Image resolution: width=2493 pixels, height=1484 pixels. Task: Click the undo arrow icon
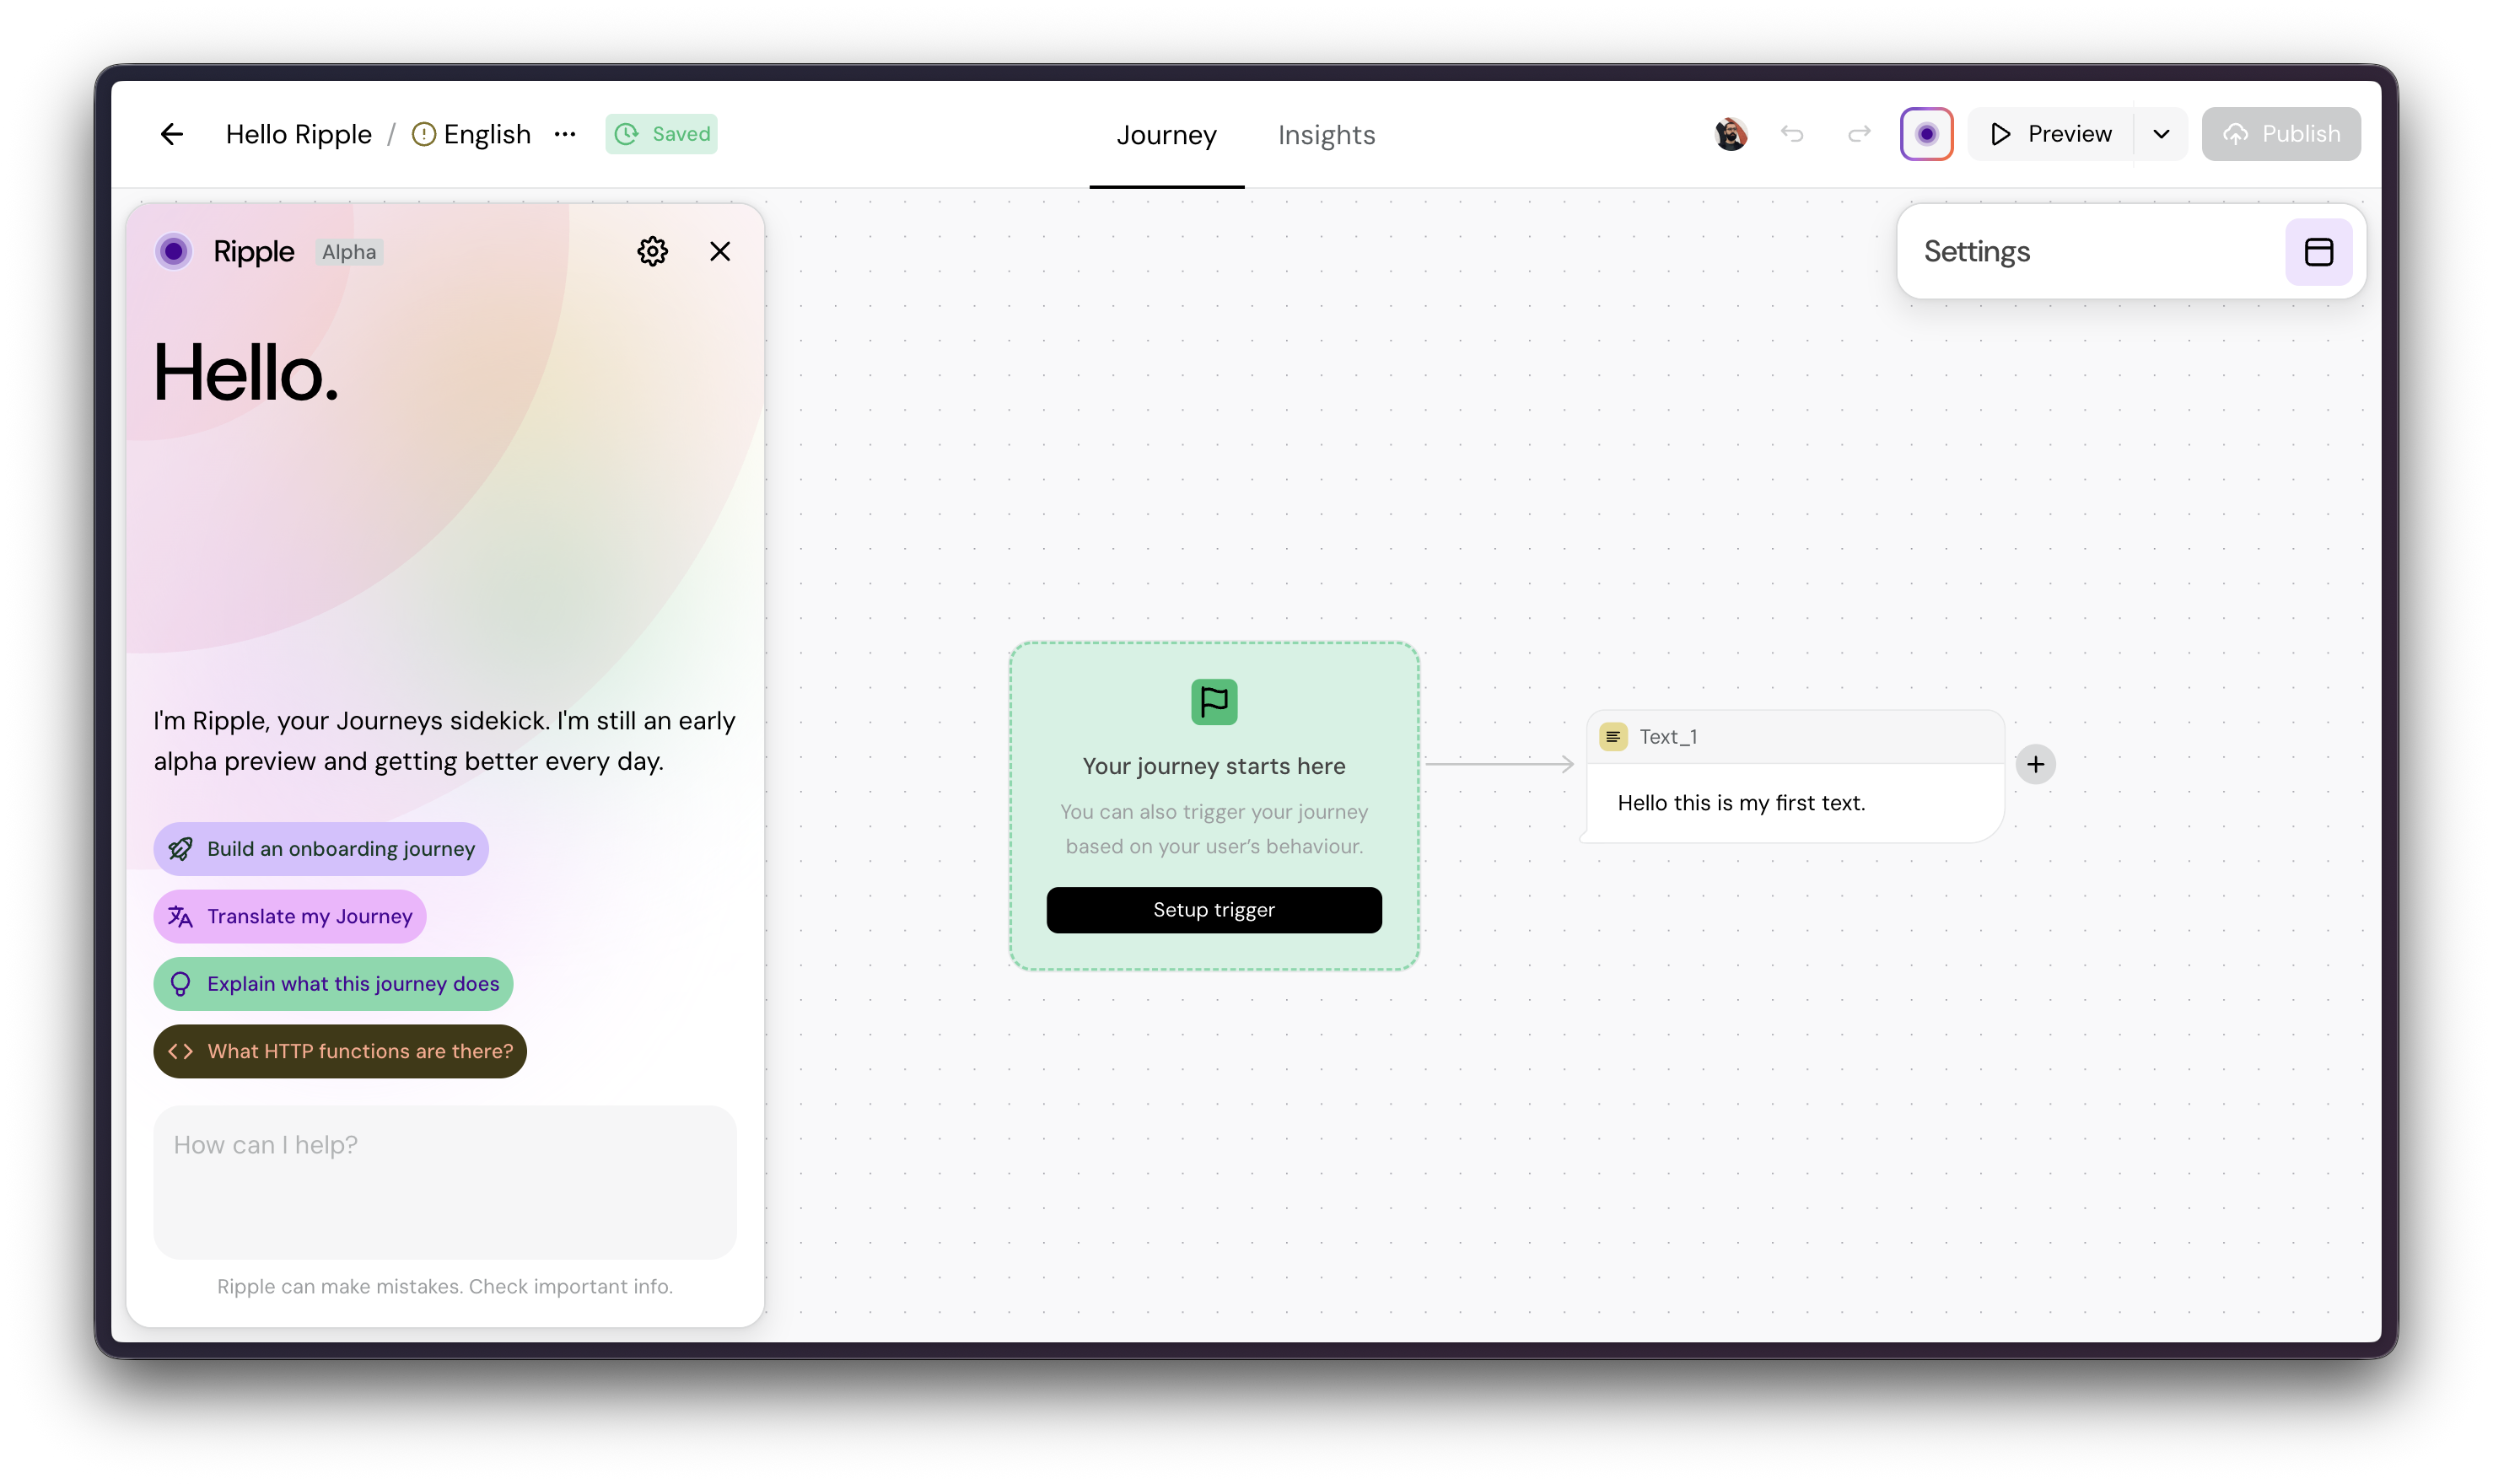tap(1792, 134)
